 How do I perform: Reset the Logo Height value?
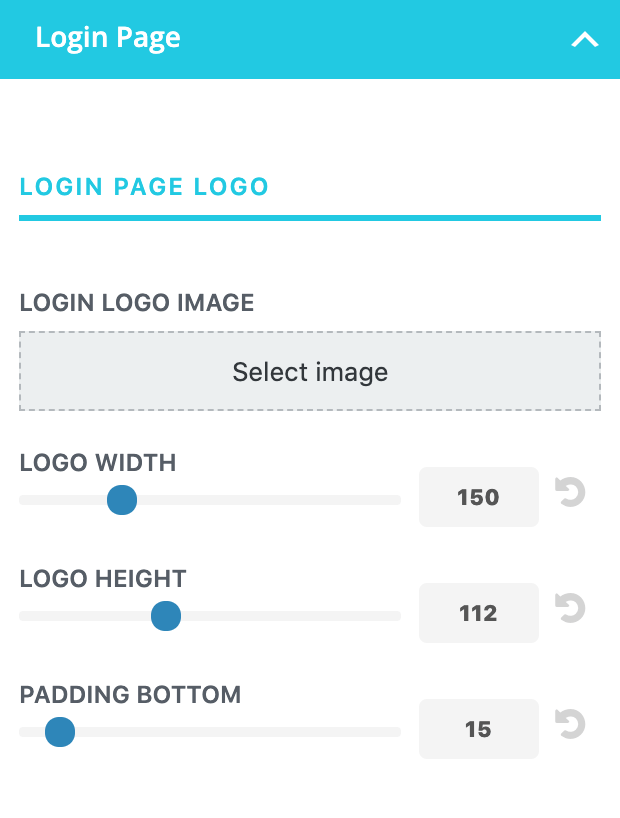[x=570, y=608]
